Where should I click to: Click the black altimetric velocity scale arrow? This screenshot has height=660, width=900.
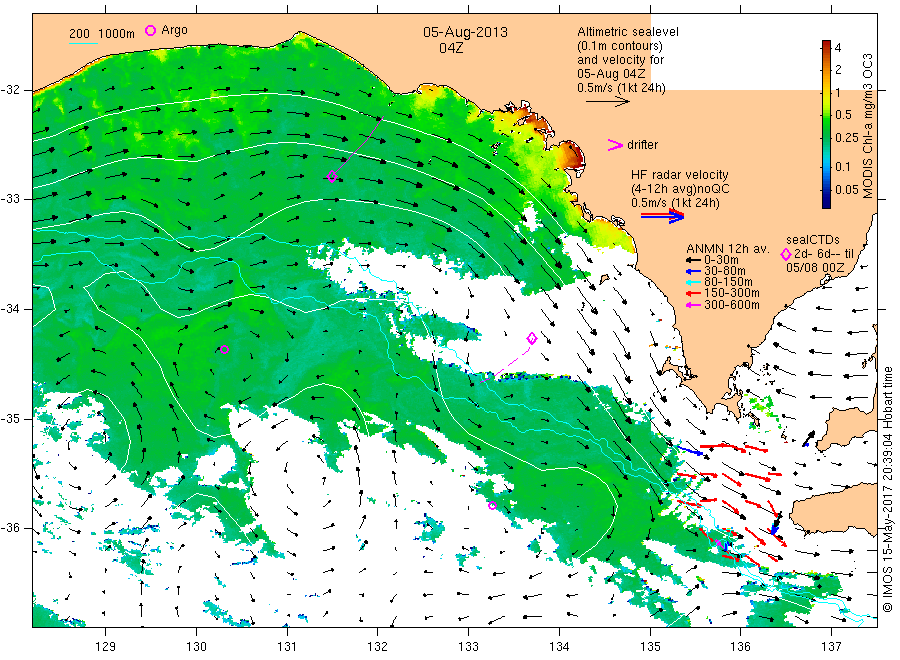608,102
